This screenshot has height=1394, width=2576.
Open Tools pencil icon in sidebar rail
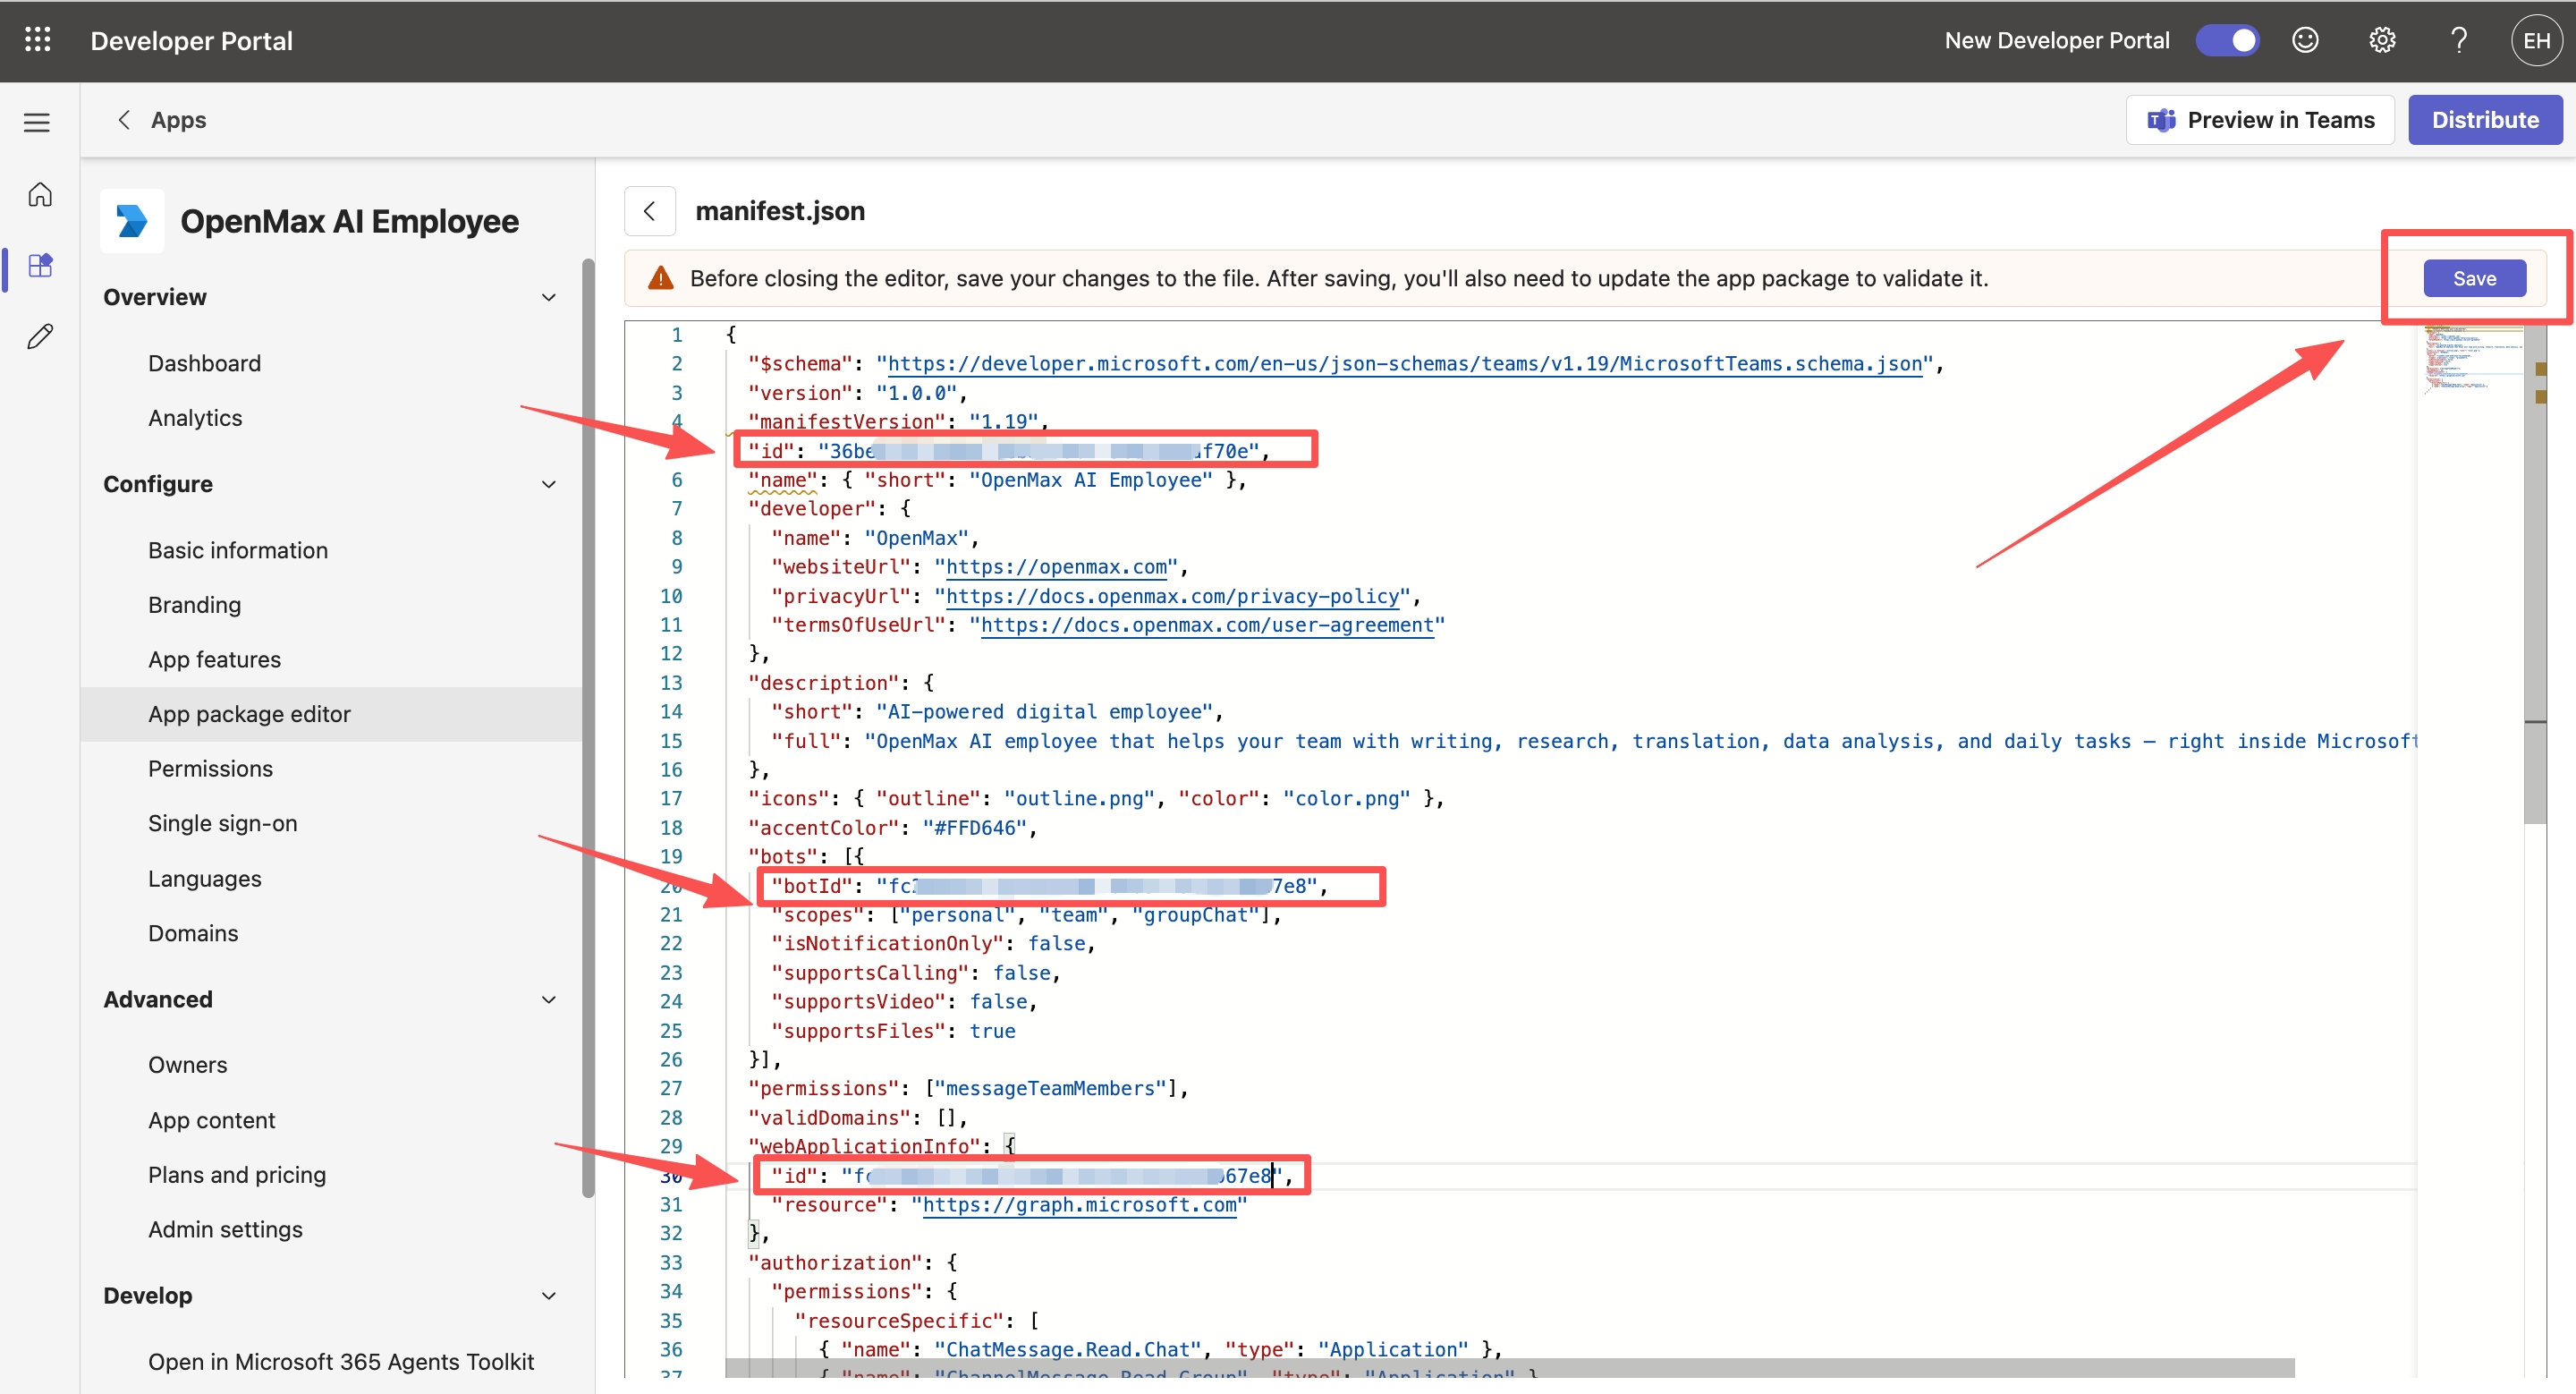click(40, 336)
